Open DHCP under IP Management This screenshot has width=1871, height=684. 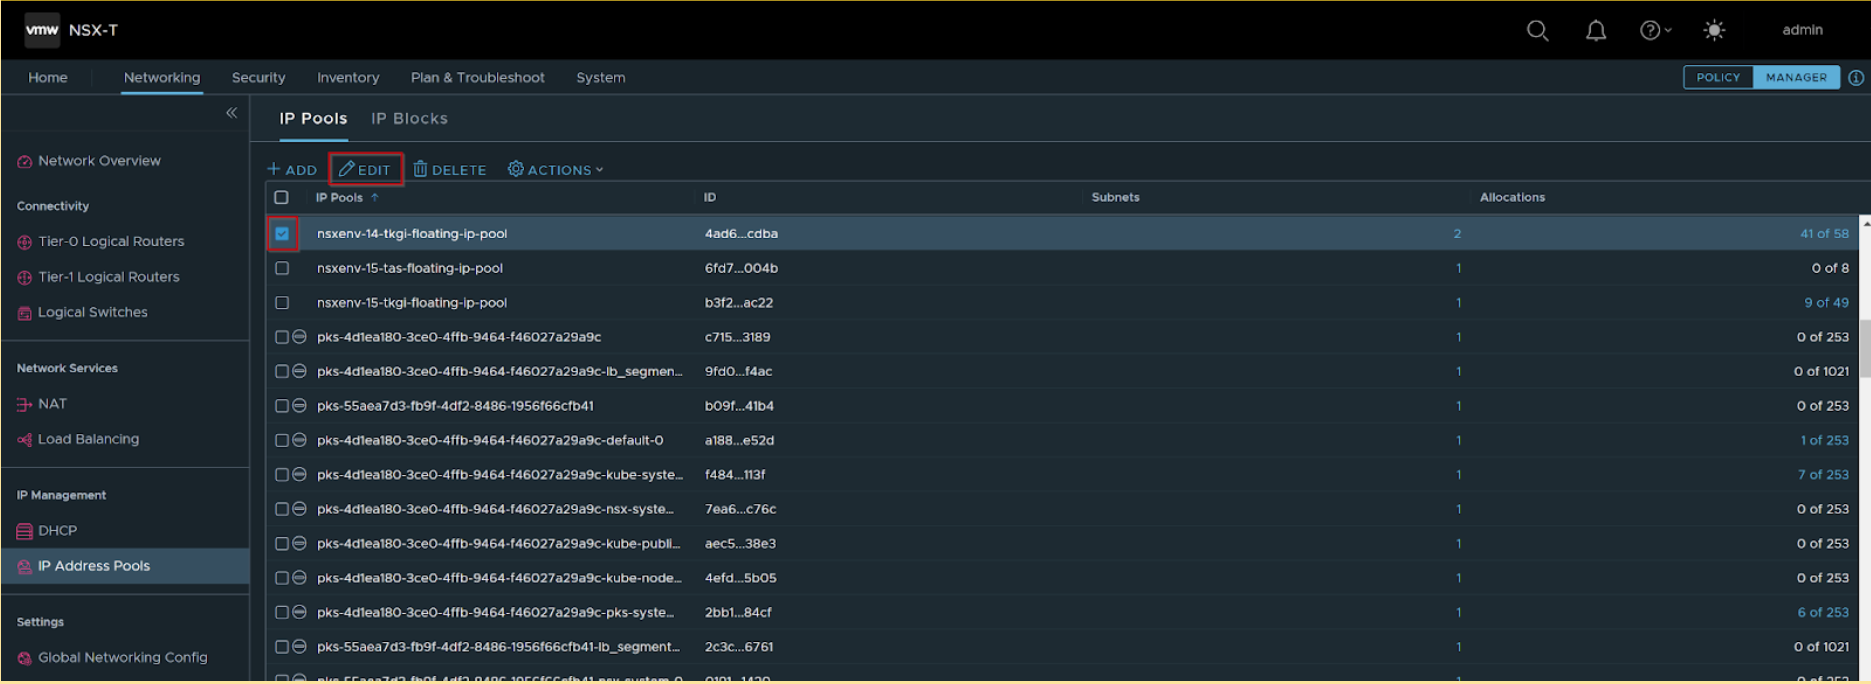57,531
